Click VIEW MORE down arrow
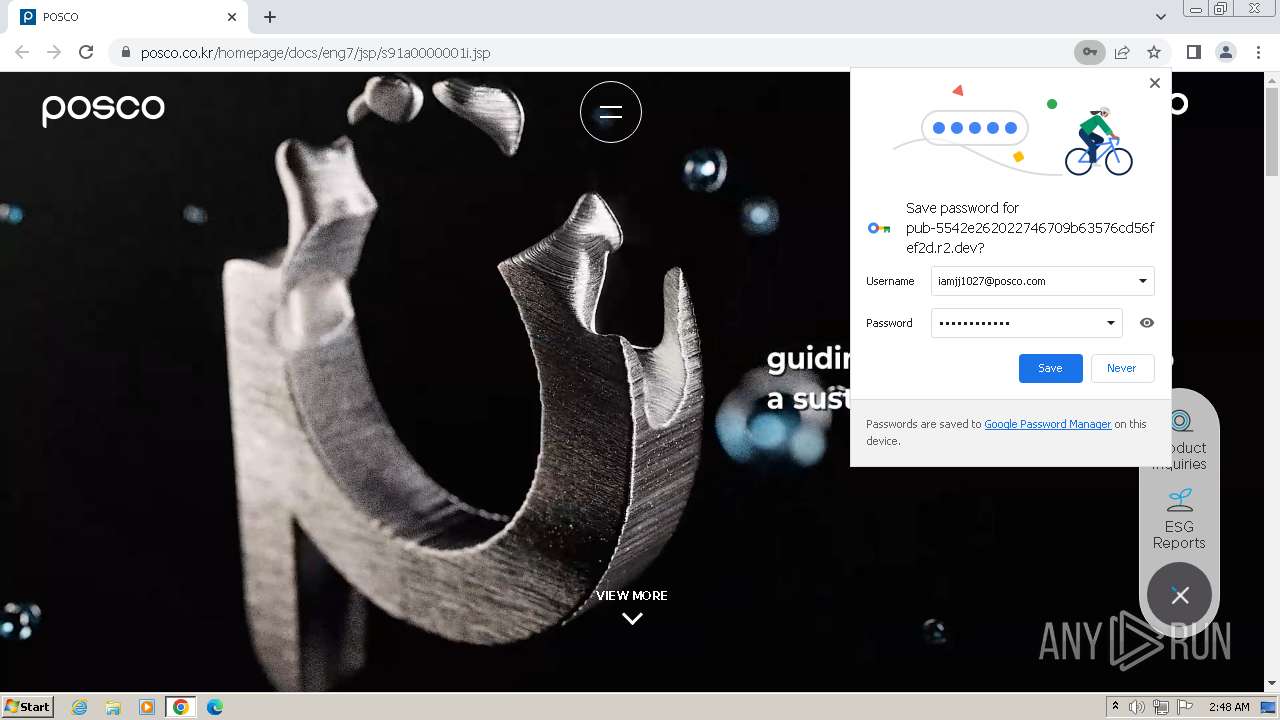Image resolution: width=1280 pixels, height=720 pixels. click(x=632, y=618)
